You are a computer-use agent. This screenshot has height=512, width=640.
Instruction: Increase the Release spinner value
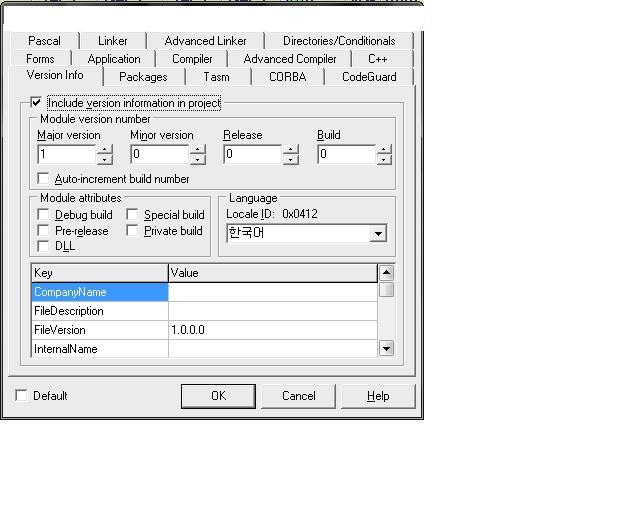tap(290, 150)
